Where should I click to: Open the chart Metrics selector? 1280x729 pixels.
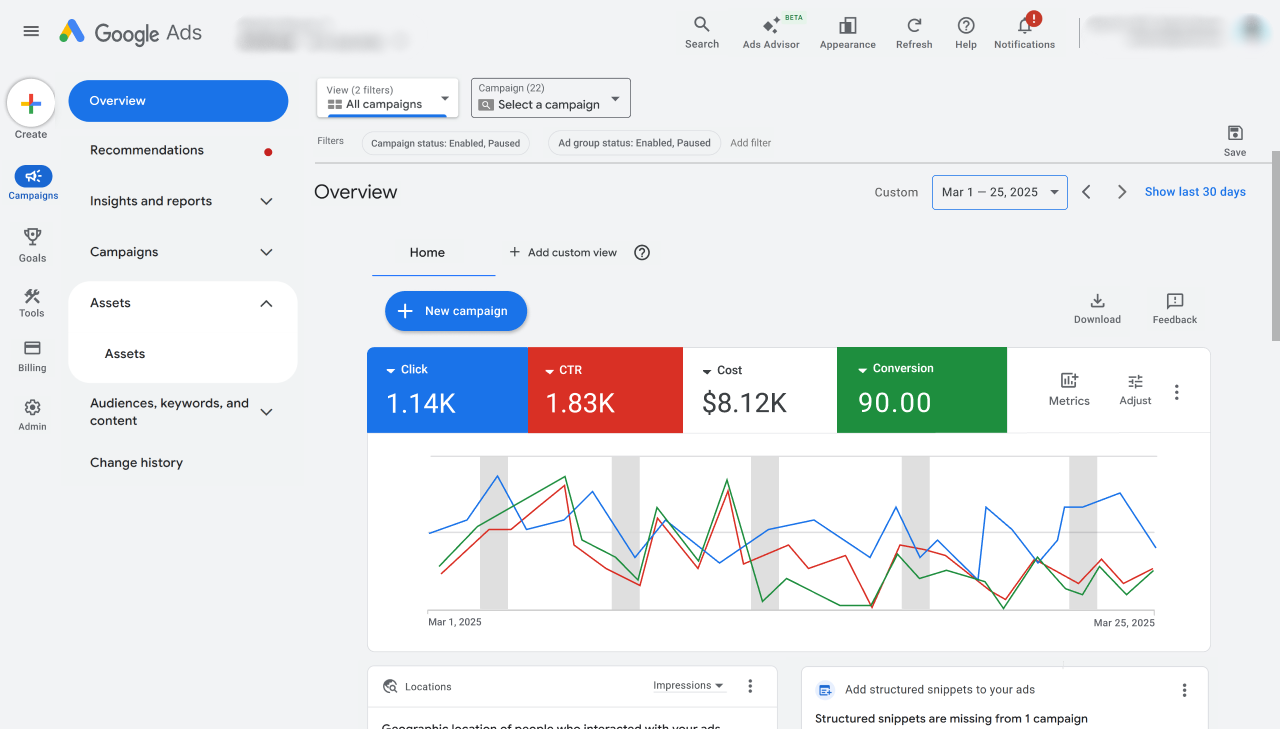[x=1069, y=389]
